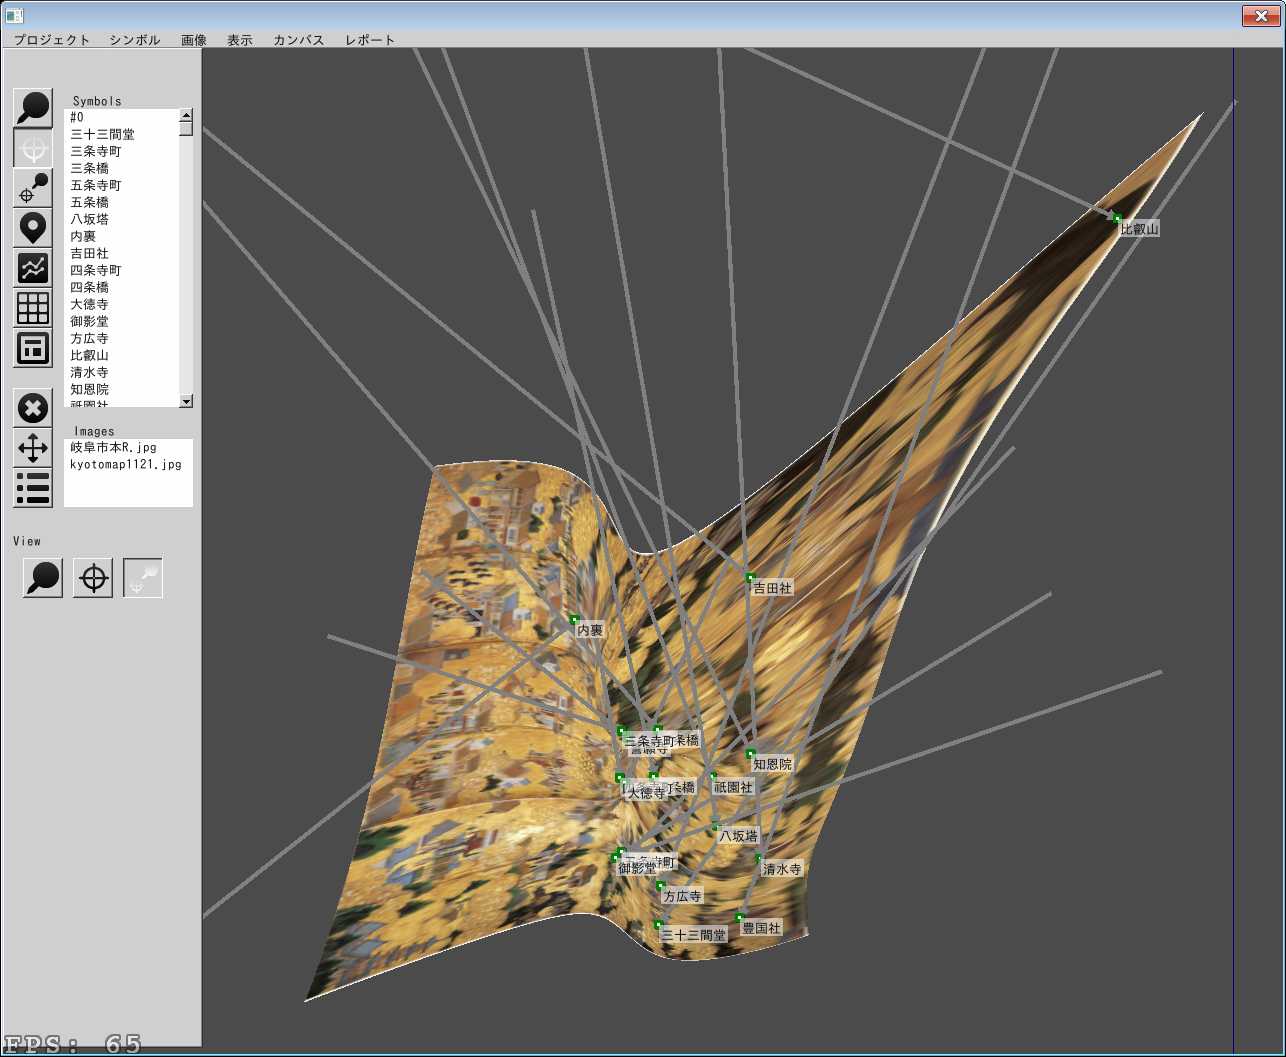Select 清水寺 in Symbols list

(121, 372)
